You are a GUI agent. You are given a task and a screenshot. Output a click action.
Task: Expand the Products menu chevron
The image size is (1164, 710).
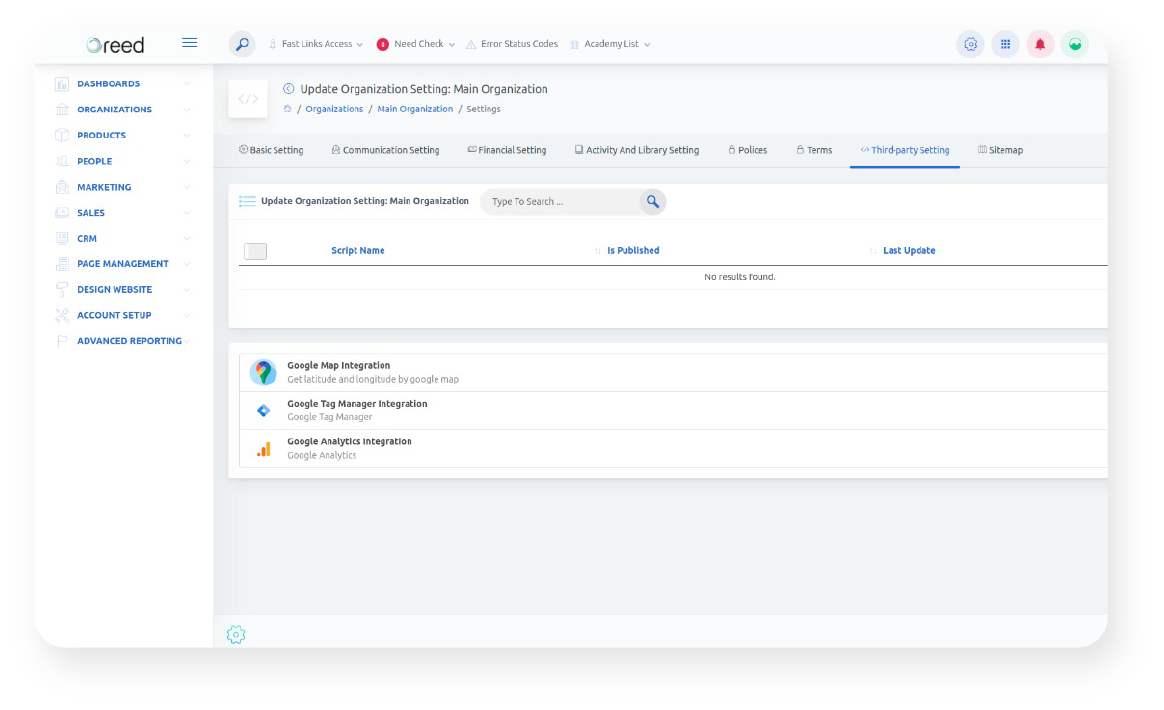click(x=187, y=135)
